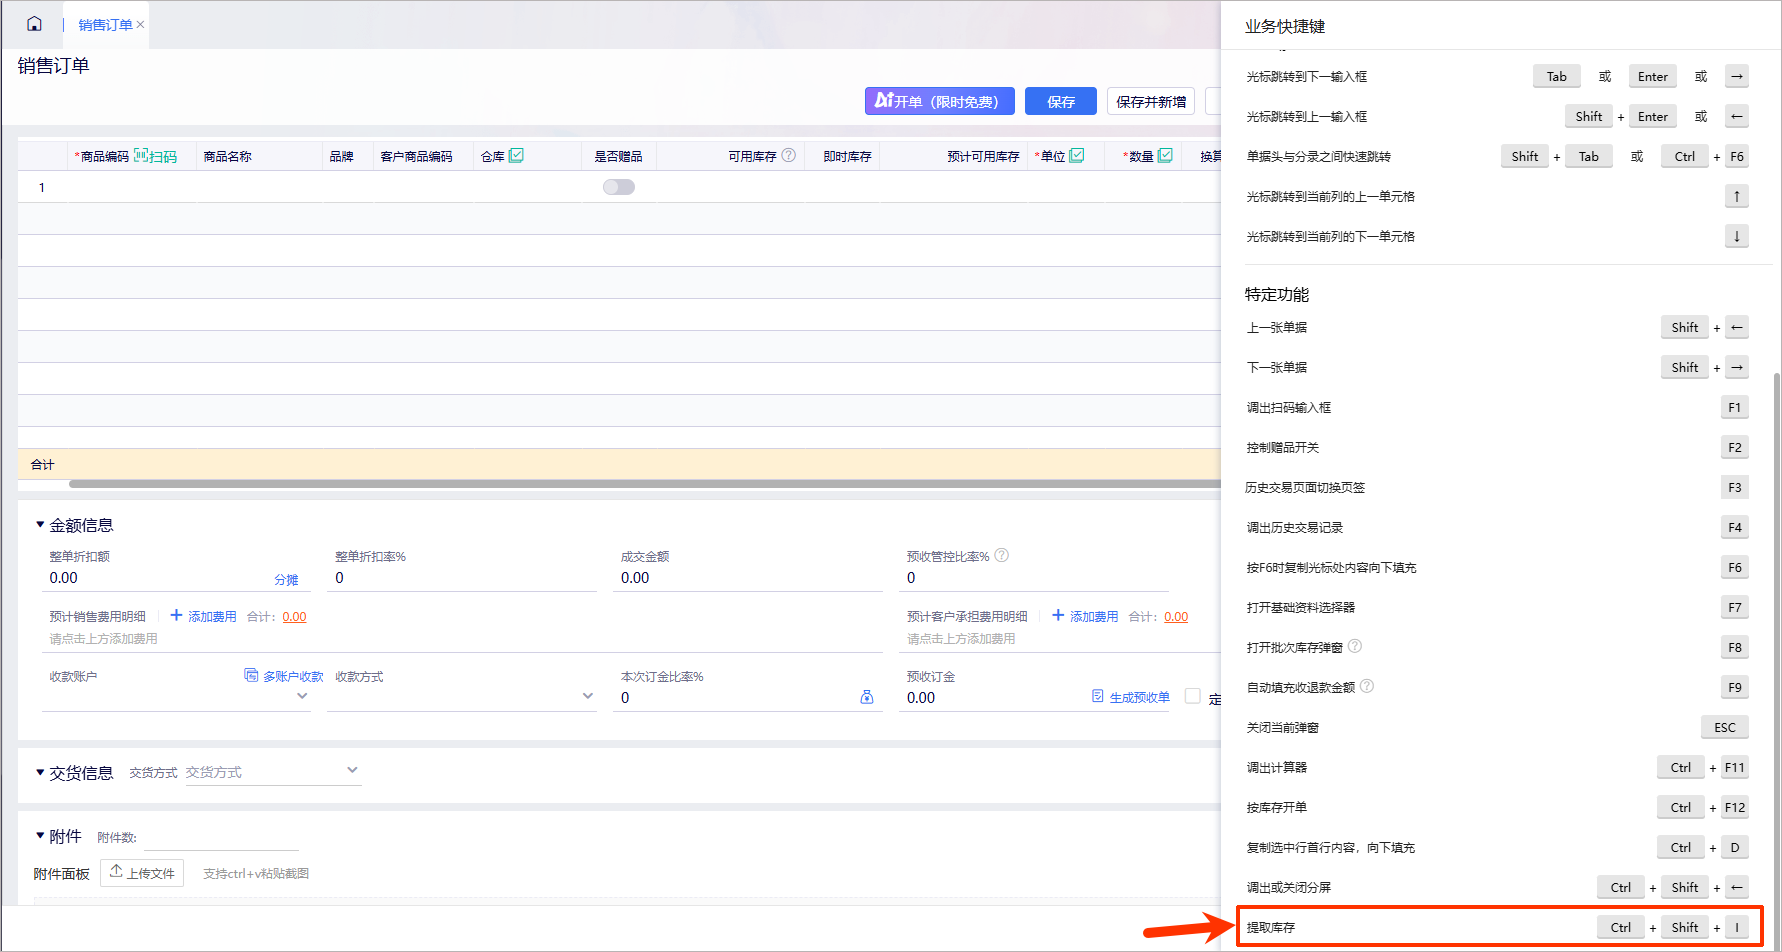Select the 提取库存 shortcut label
The image size is (1782, 952).
tap(1270, 927)
